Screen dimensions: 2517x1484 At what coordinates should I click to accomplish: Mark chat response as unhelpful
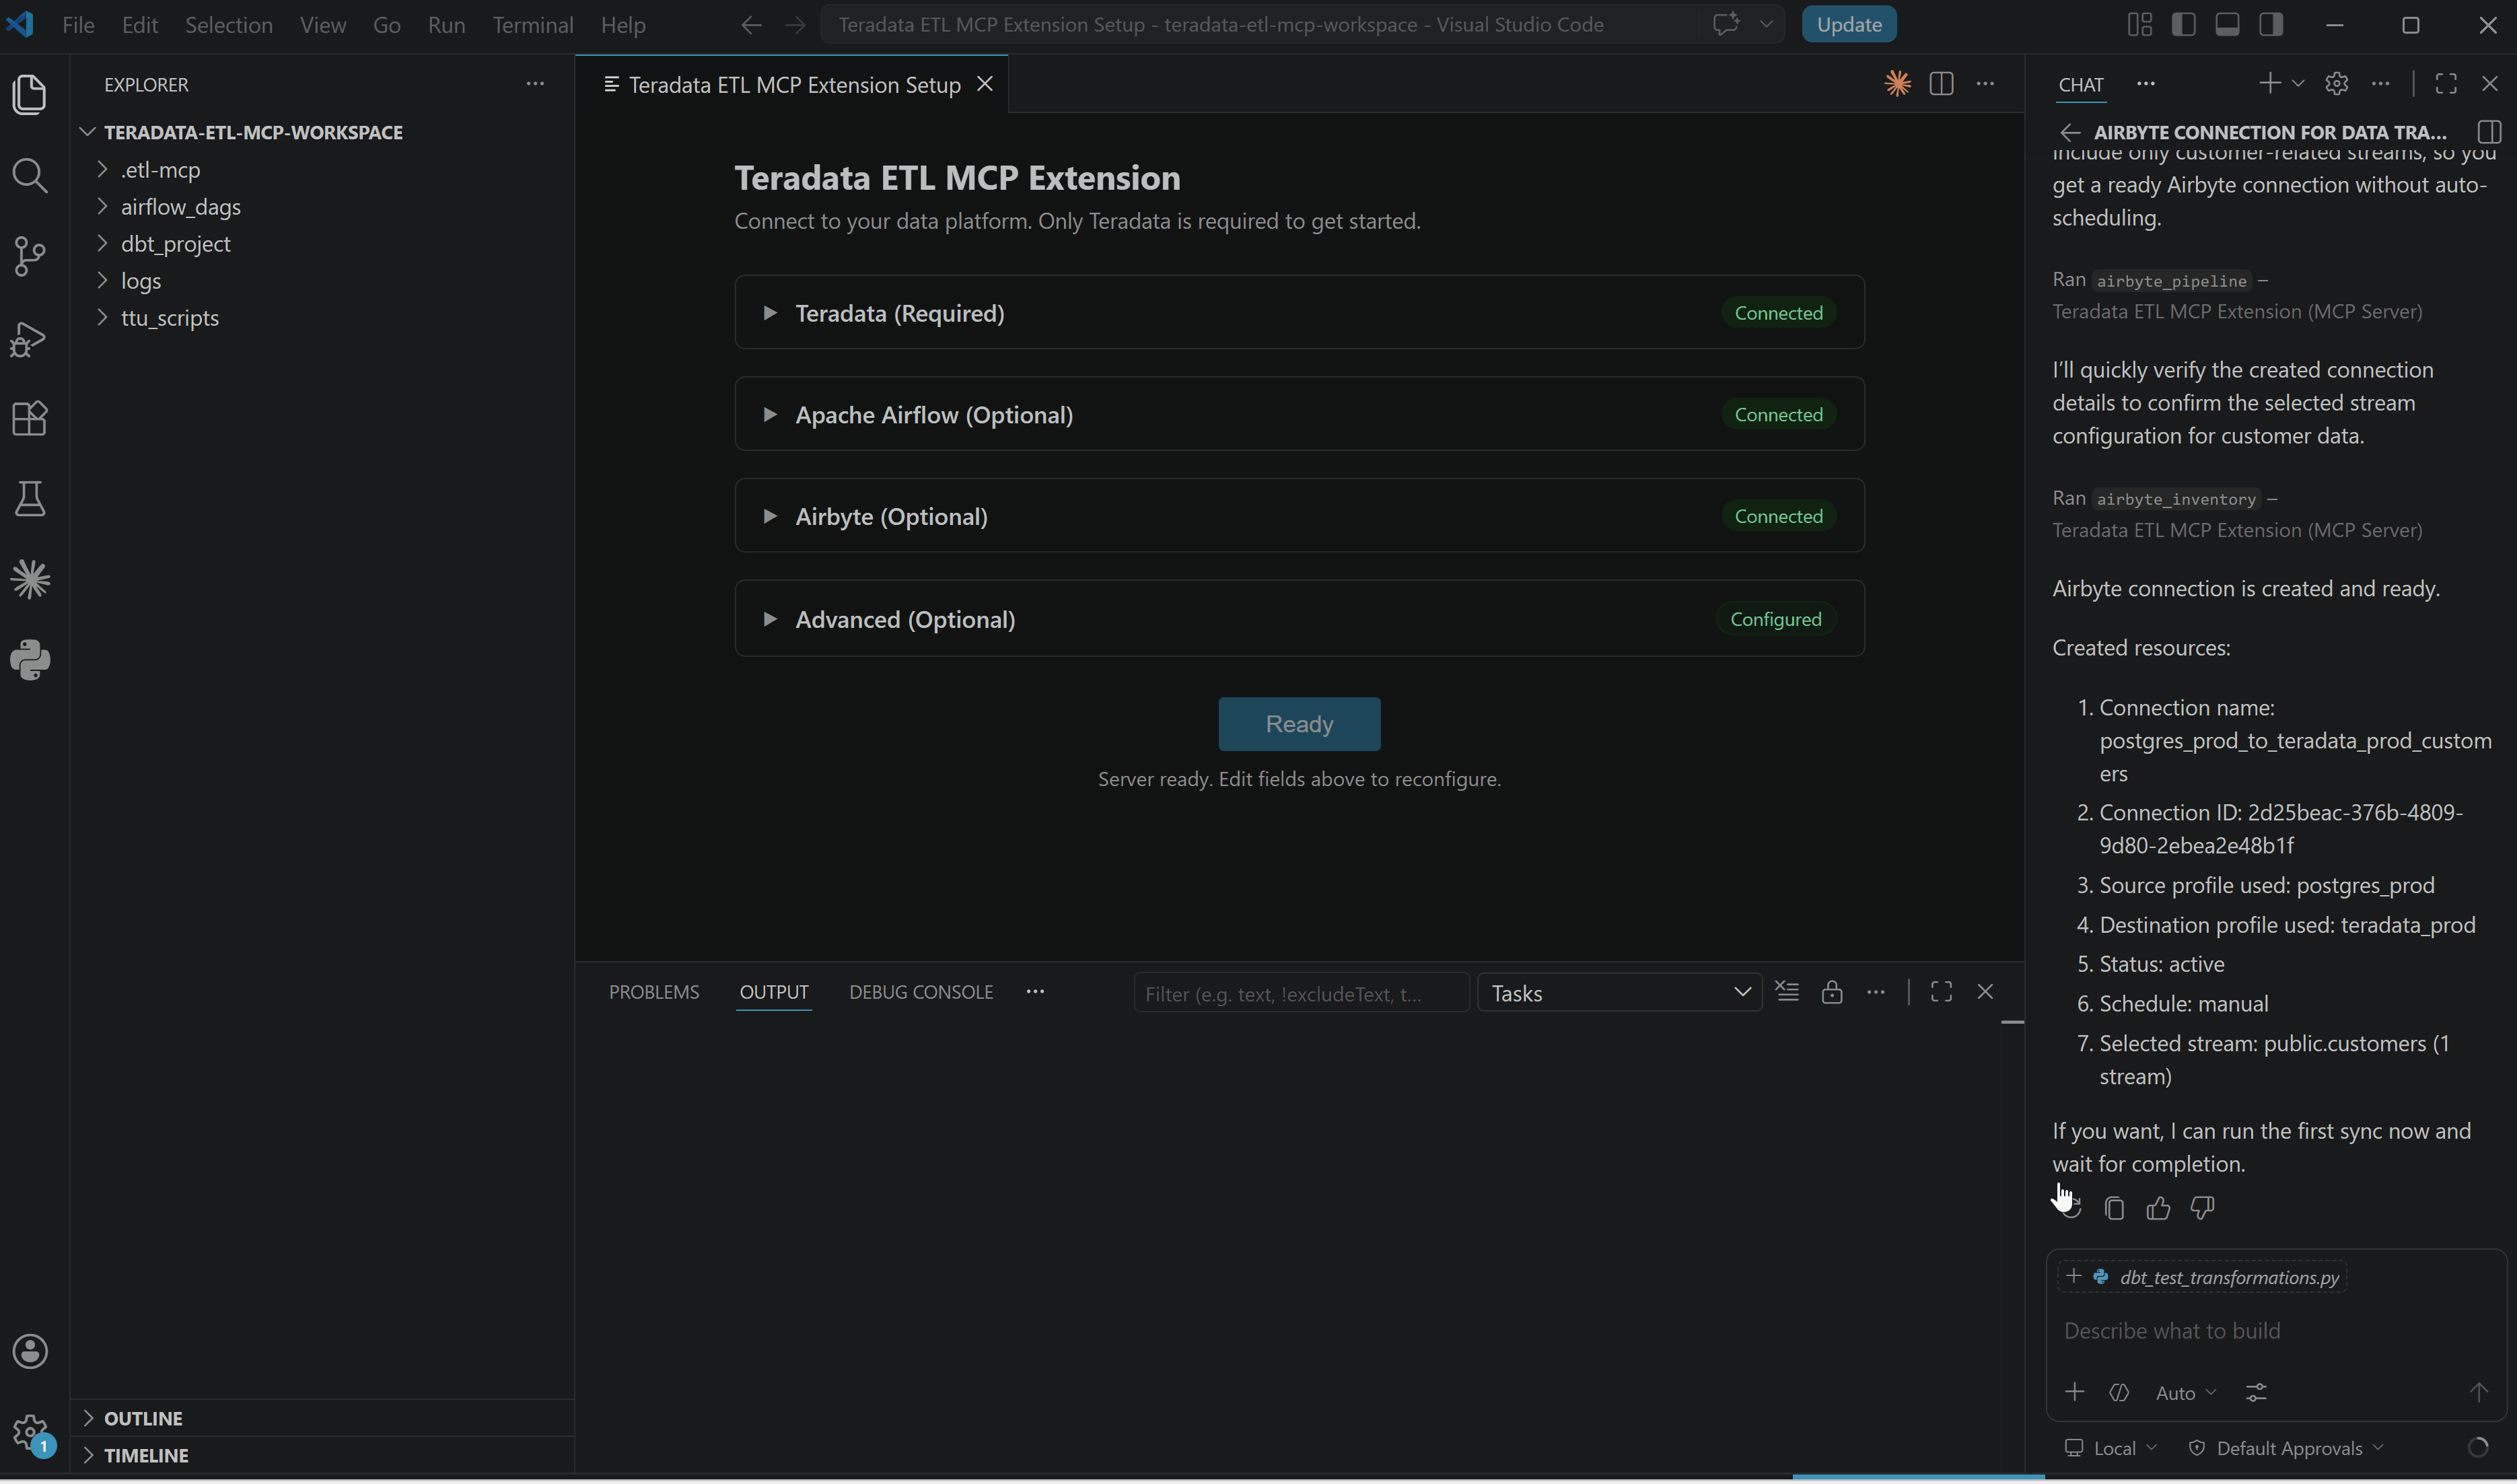tap(2202, 1208)
